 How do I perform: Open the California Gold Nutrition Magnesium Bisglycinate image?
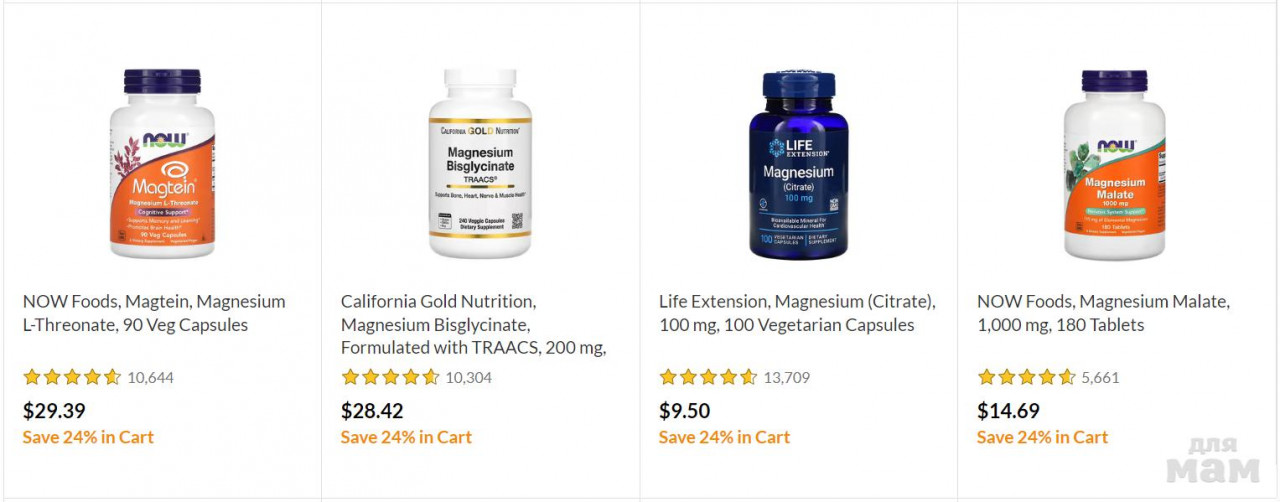pyautogui.click(x=480, y=164)
